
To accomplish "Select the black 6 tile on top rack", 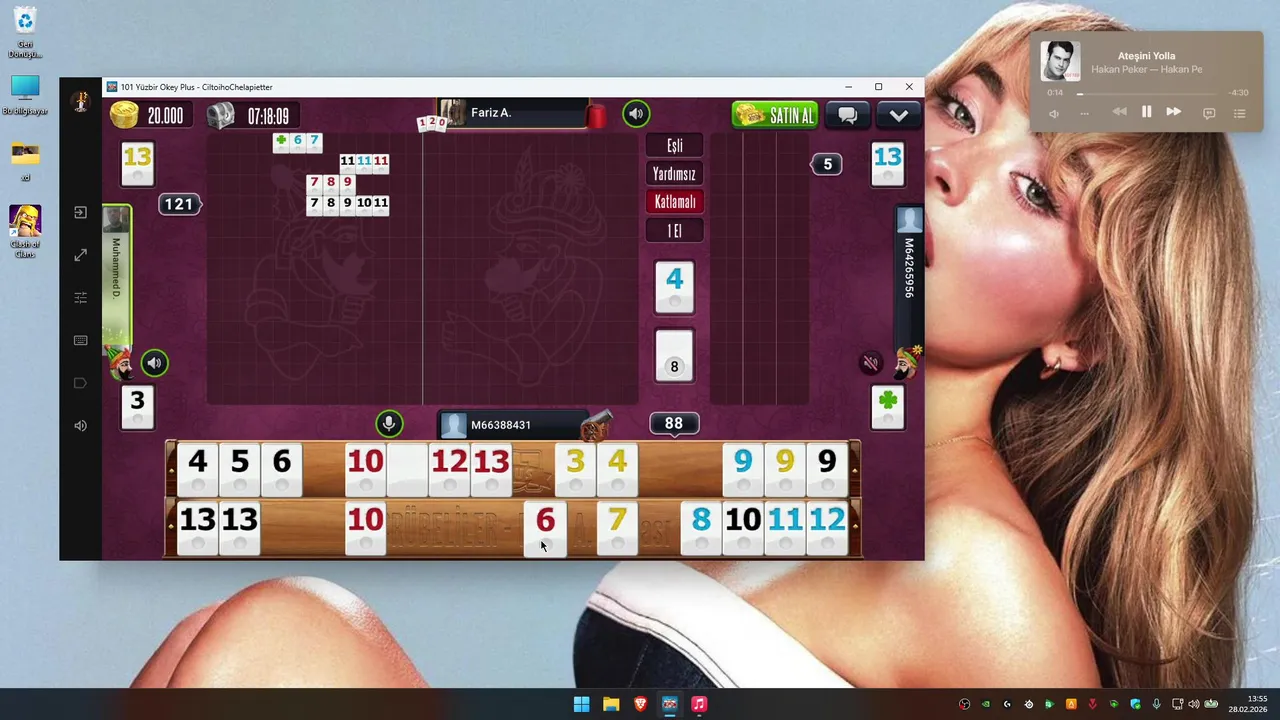I will click(x=282, y=470).
